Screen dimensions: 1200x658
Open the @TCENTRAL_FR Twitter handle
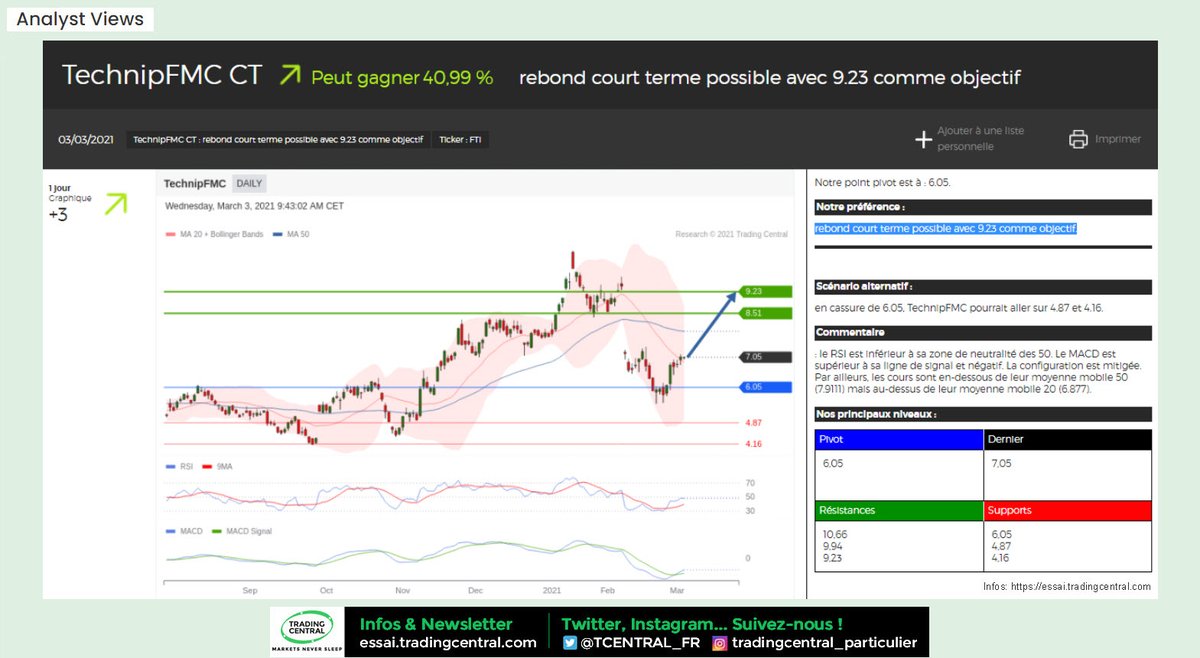[640, 643]
